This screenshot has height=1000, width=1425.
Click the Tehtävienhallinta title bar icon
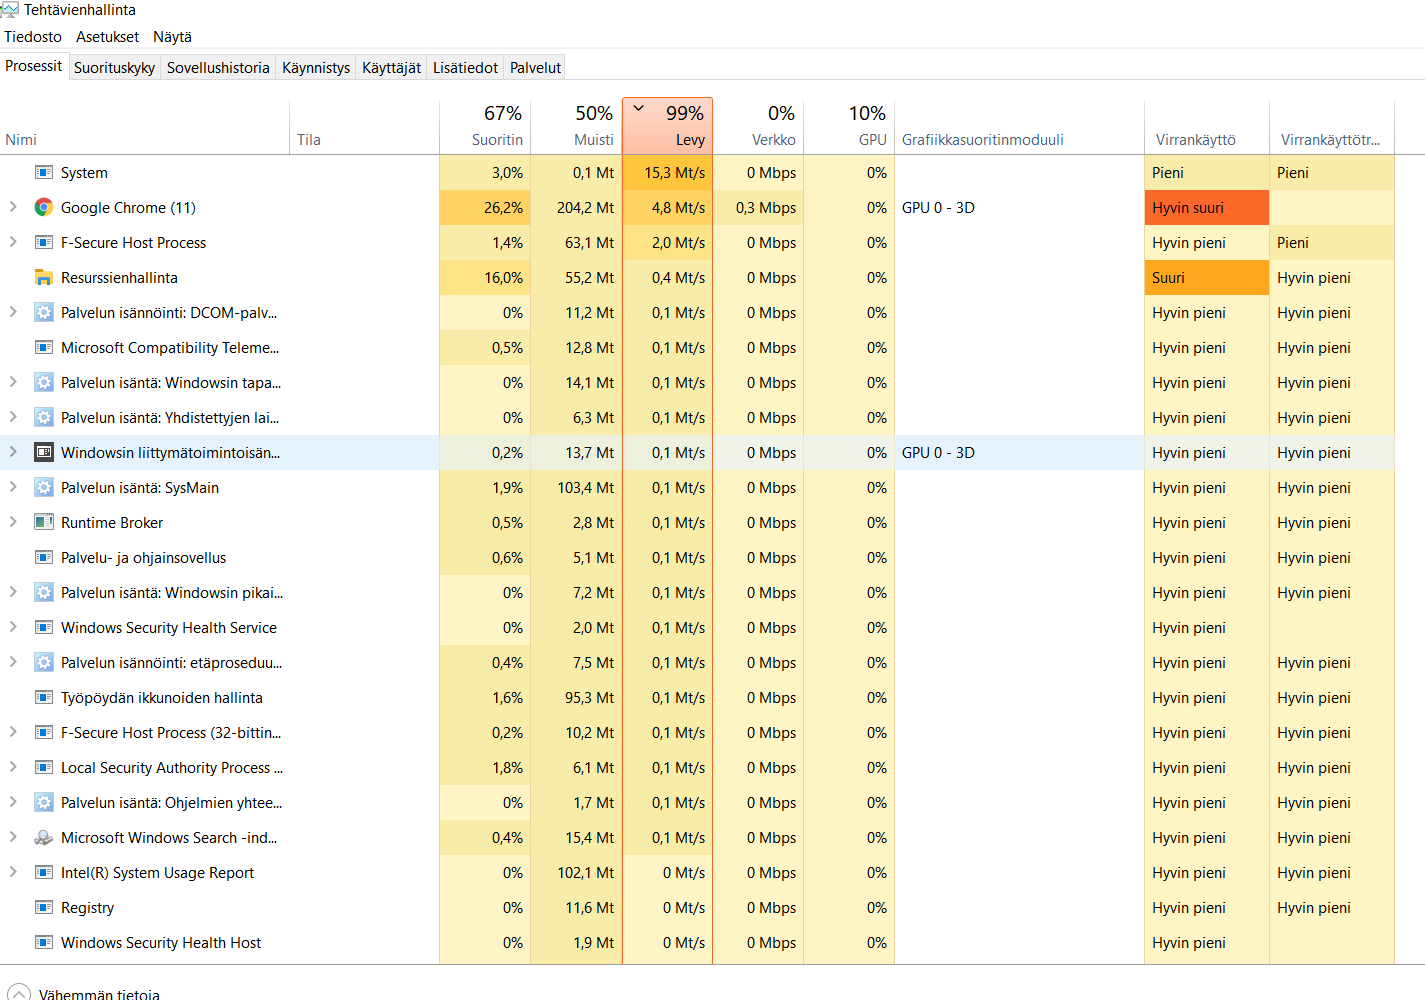[x=9, y=10]
